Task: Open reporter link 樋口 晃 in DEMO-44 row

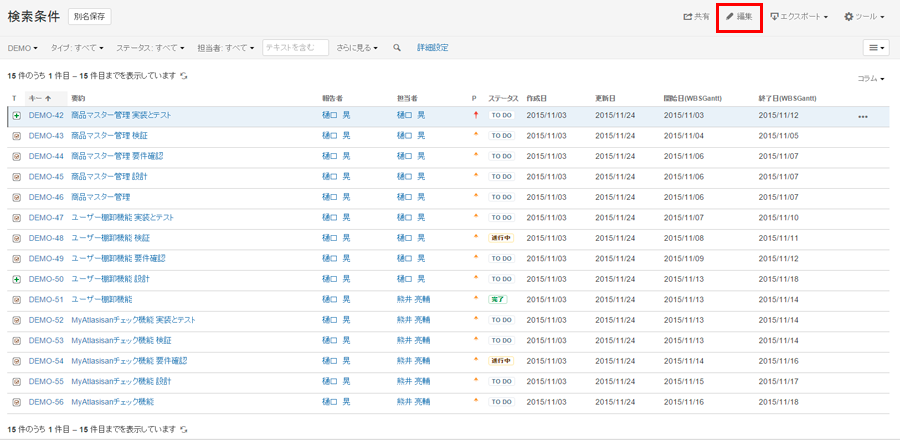Action: [336, 156]
